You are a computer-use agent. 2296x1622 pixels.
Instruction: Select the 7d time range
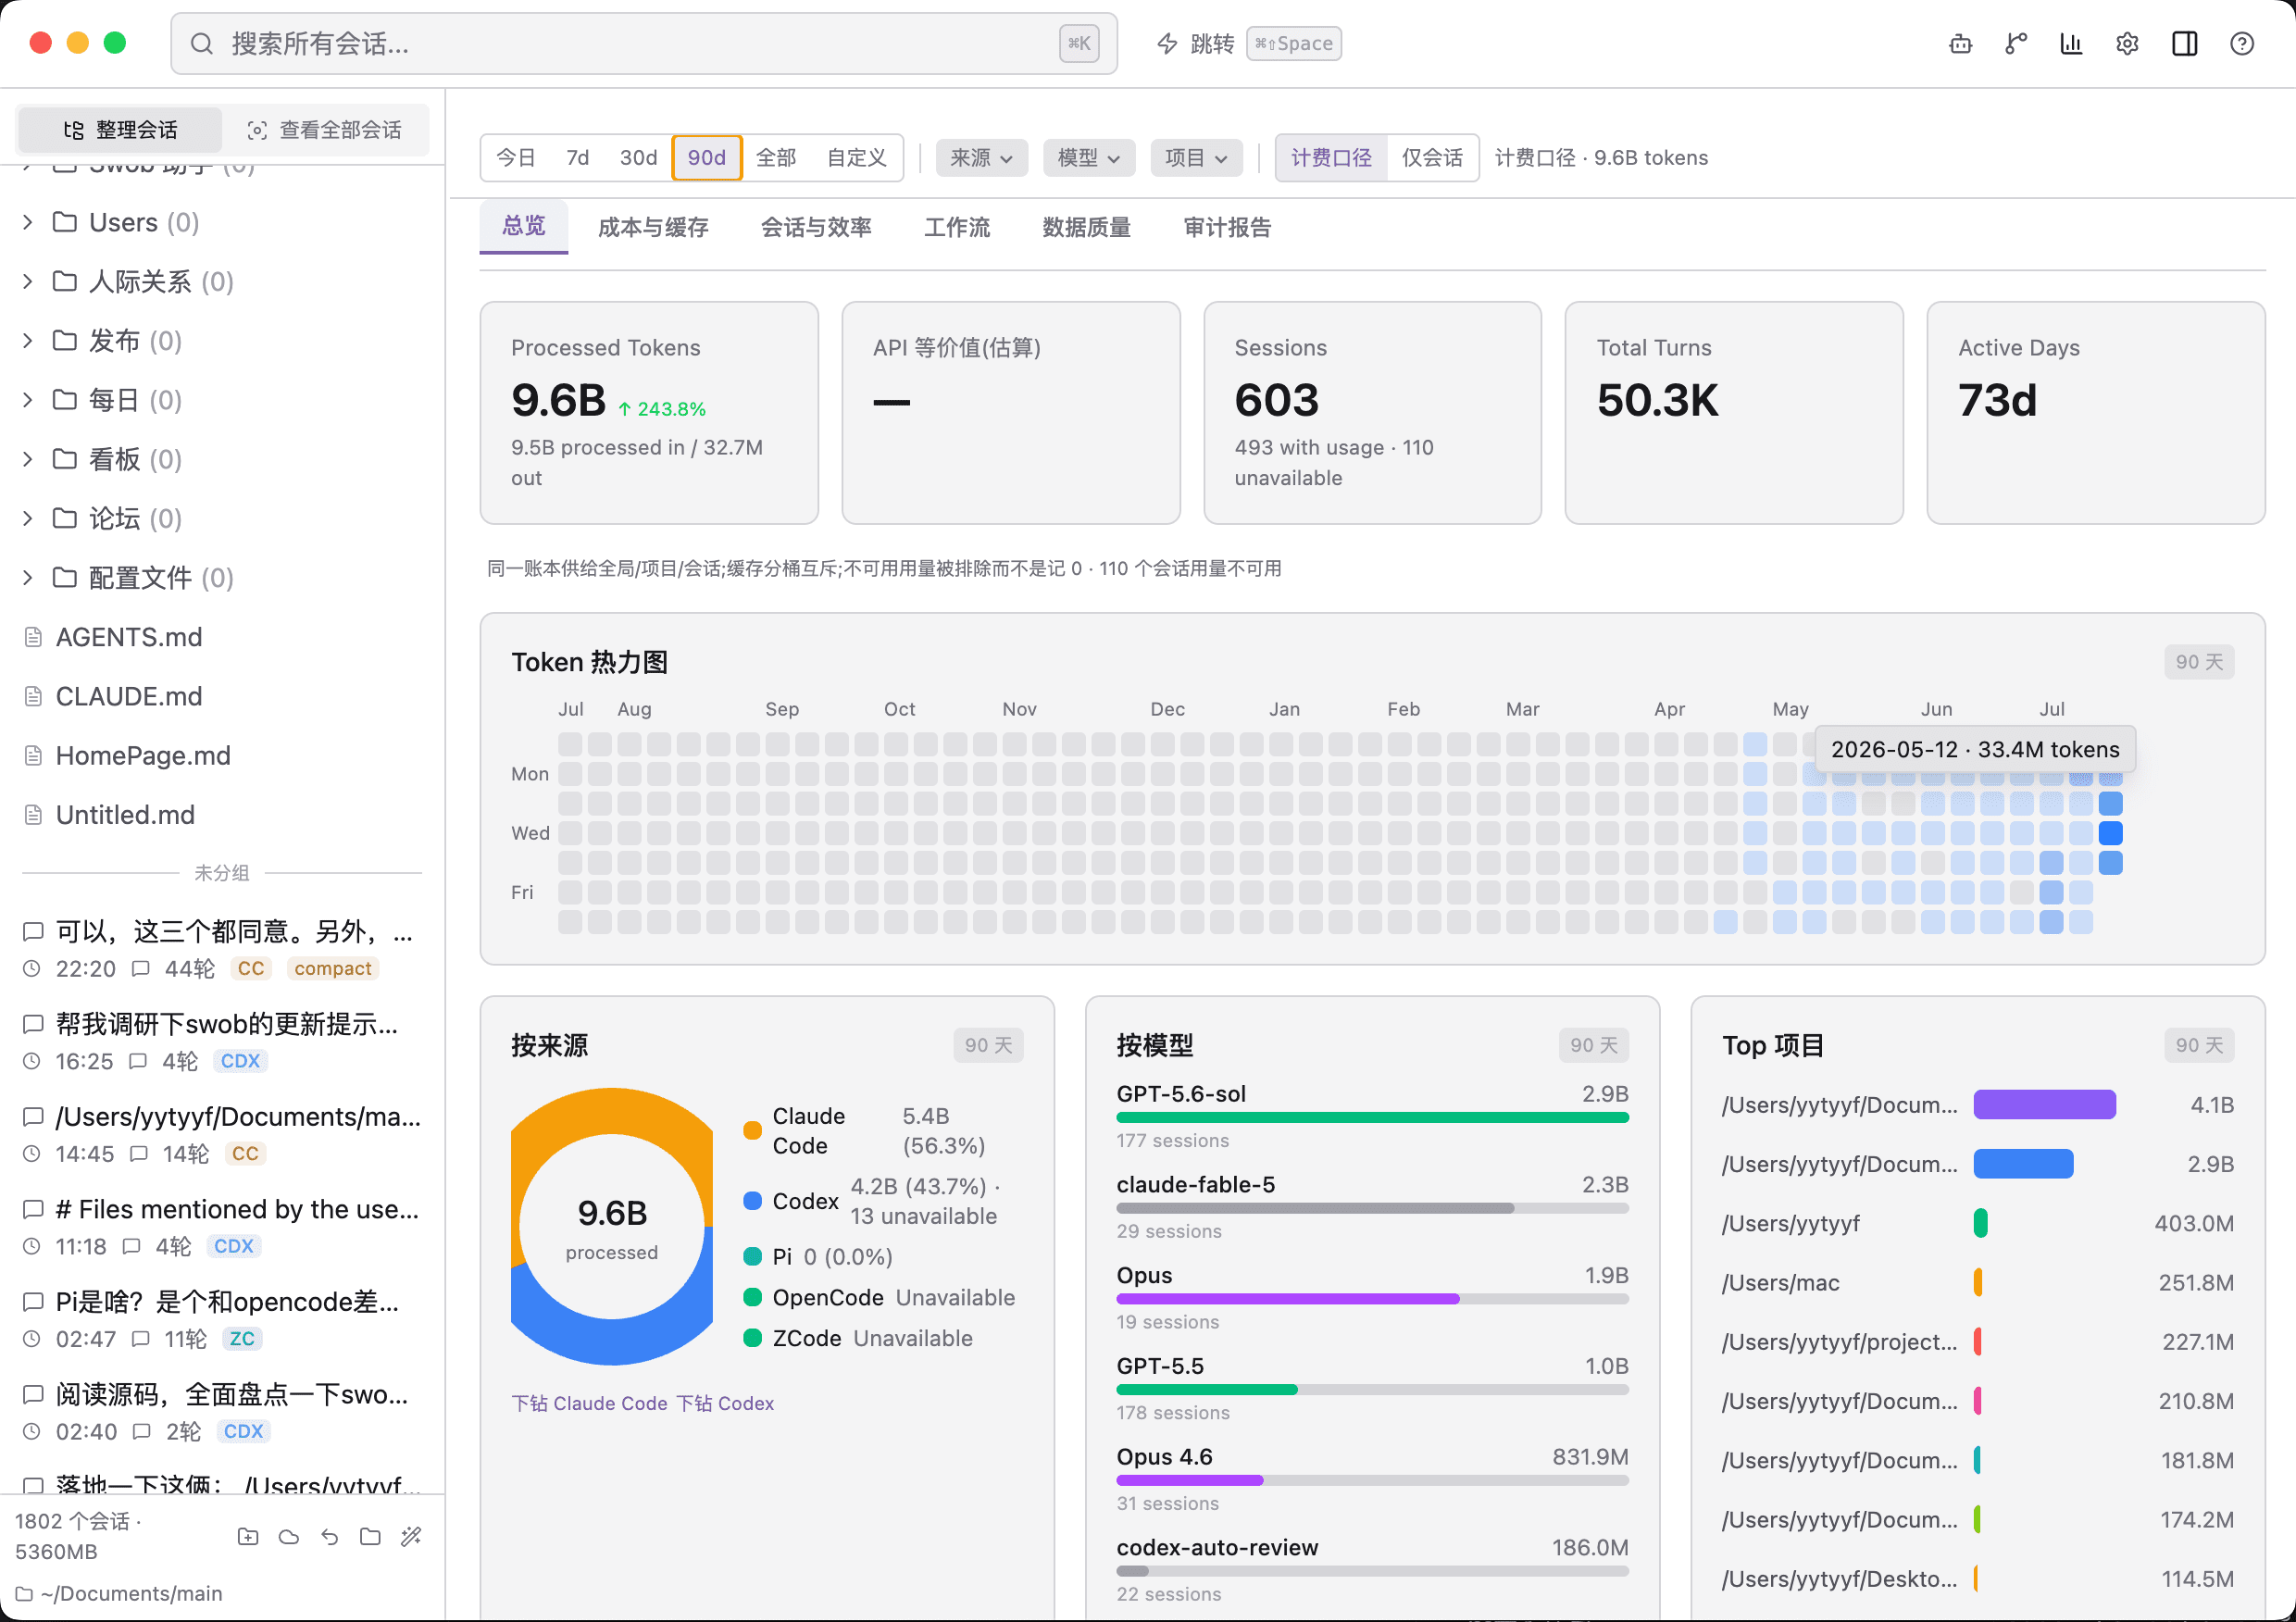(x=577, y=158)
